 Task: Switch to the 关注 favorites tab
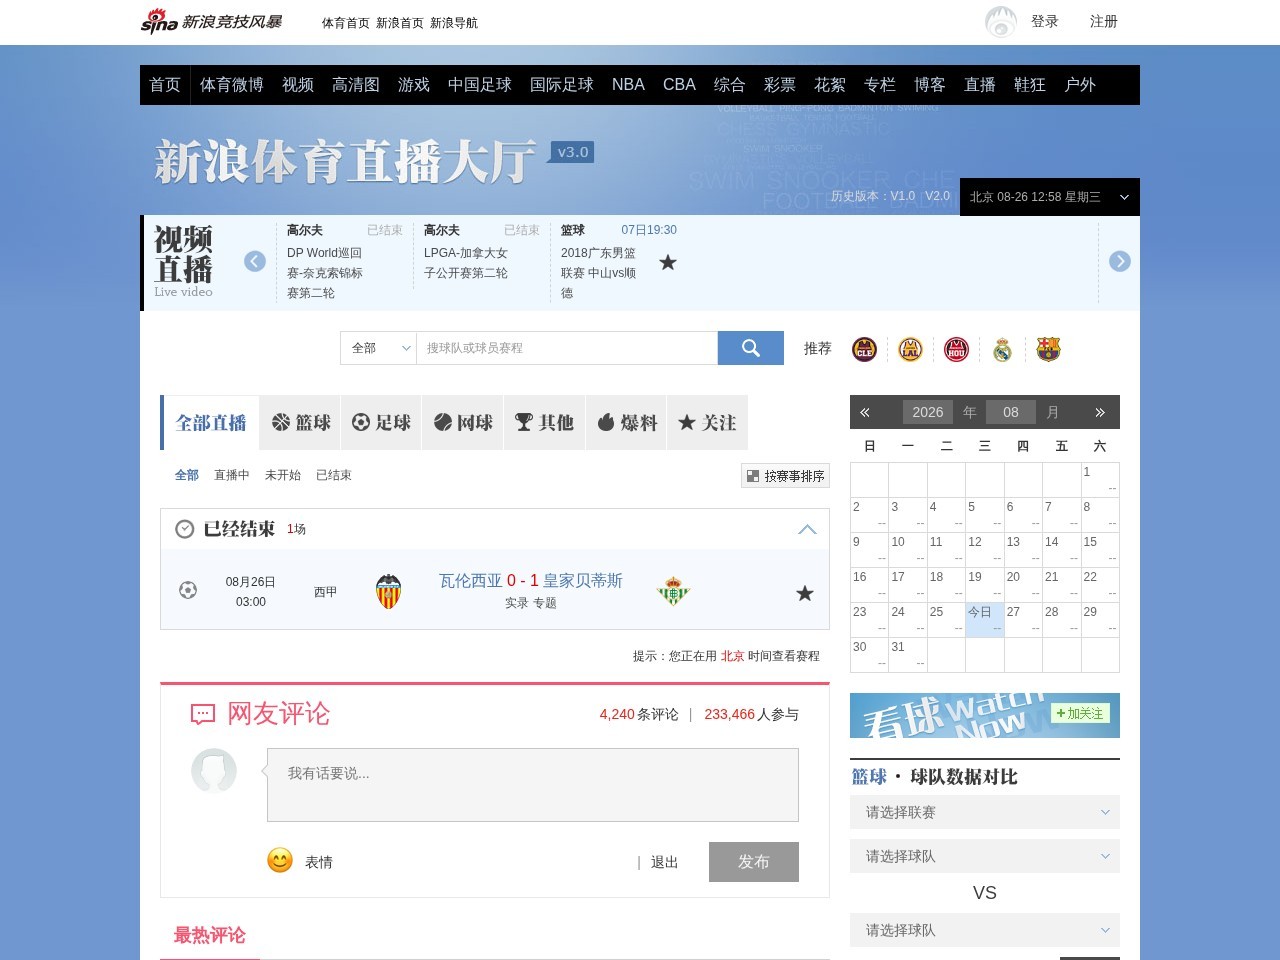(707, 423)
